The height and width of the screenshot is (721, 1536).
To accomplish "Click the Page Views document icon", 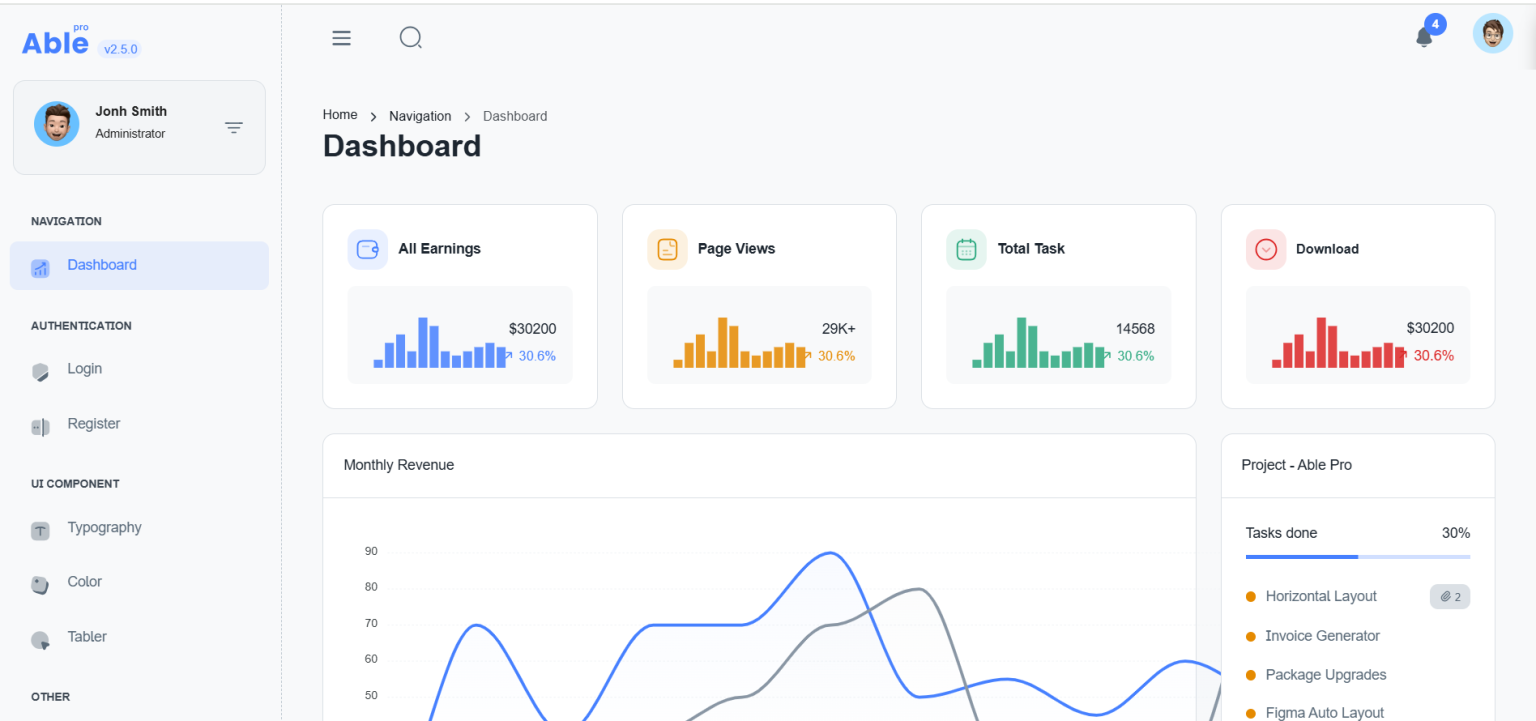I will click(666, 248).
